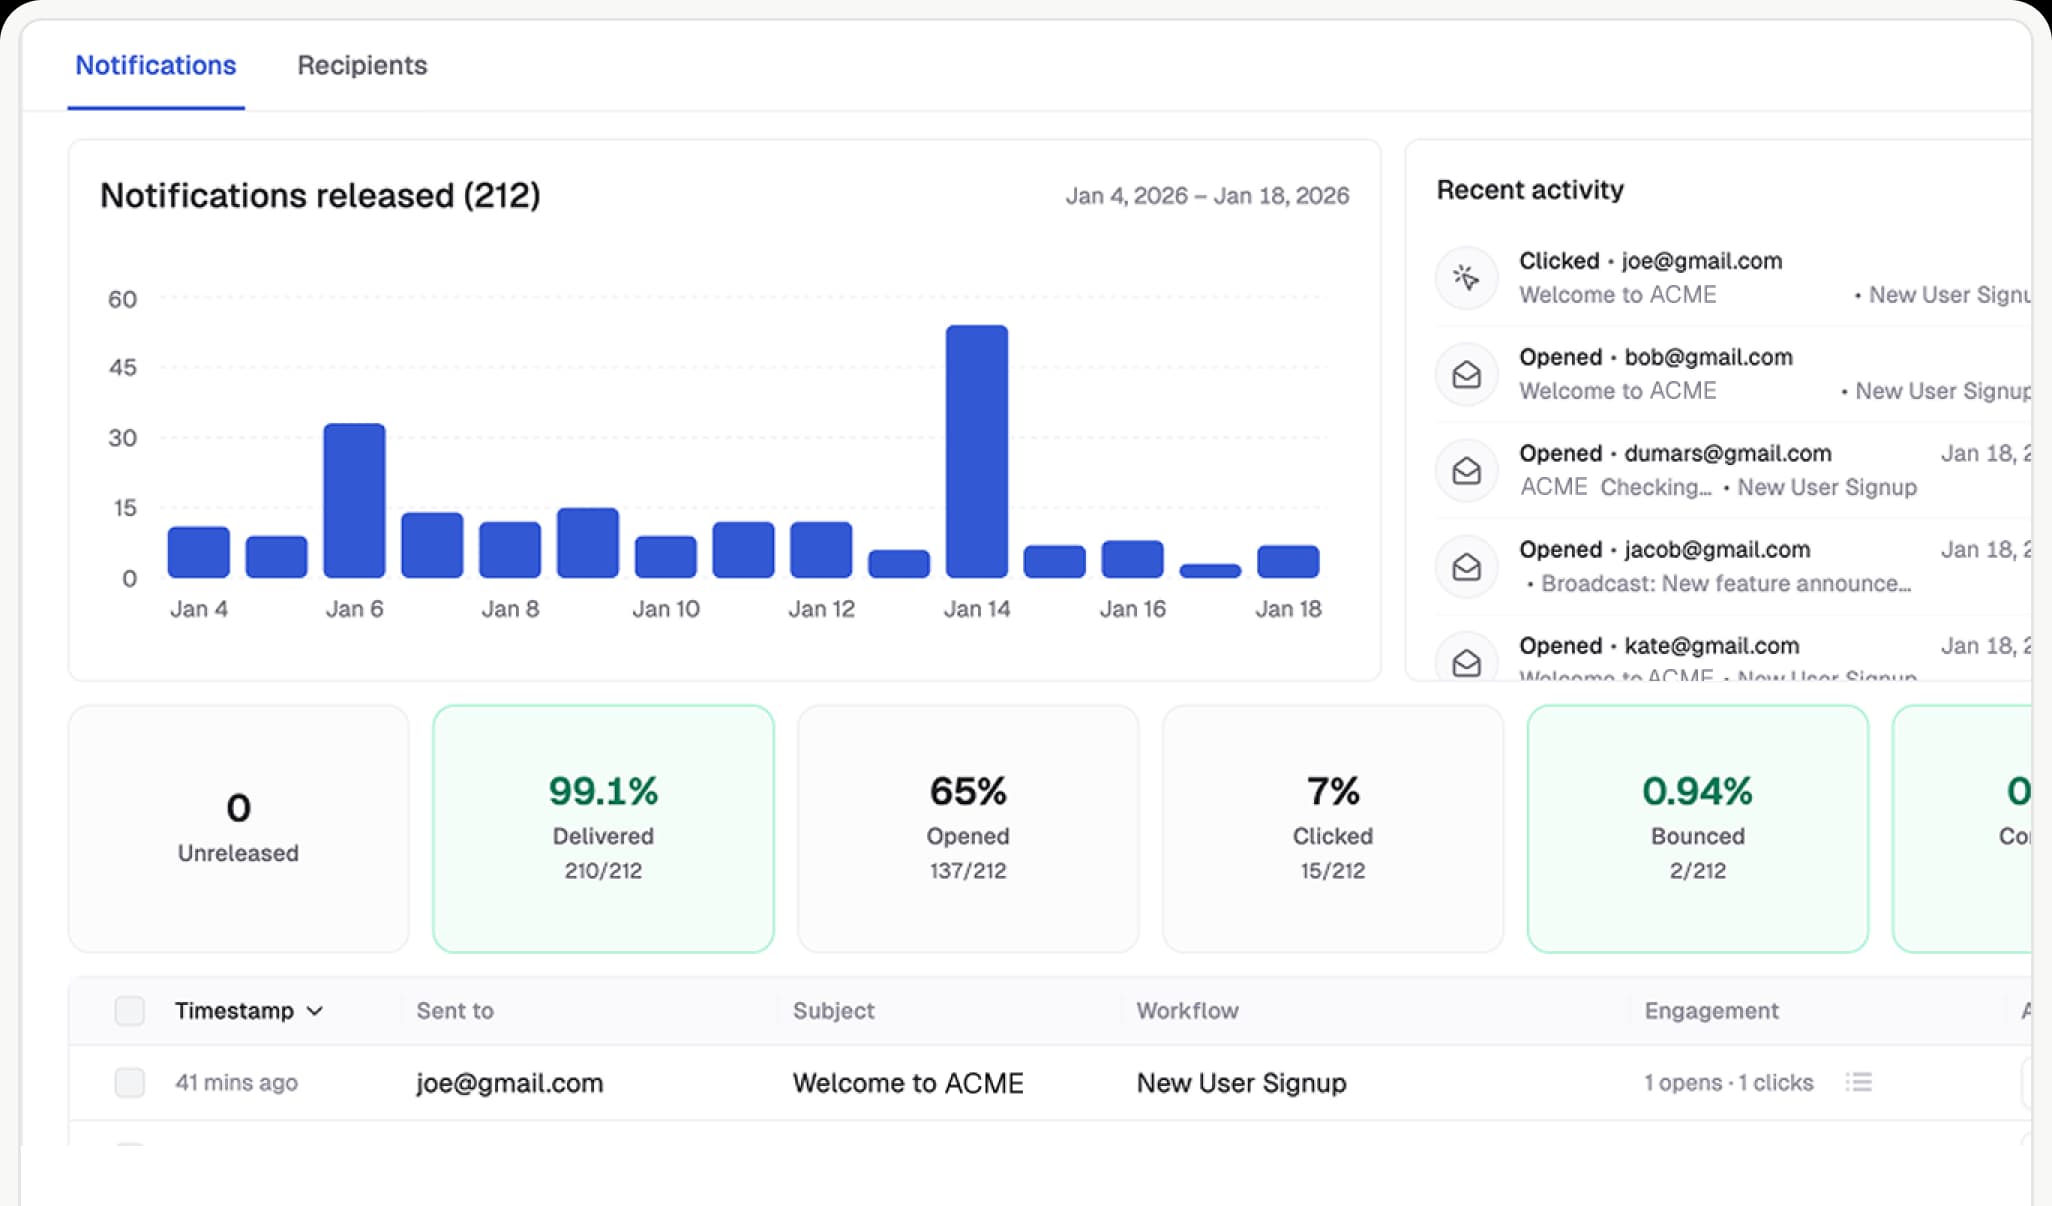This screenshot has width=2052, height=1206.
Task: Click the envelope icon beside jacob@gmail.com broadcast activity
Action: (x=1466, y=566)
